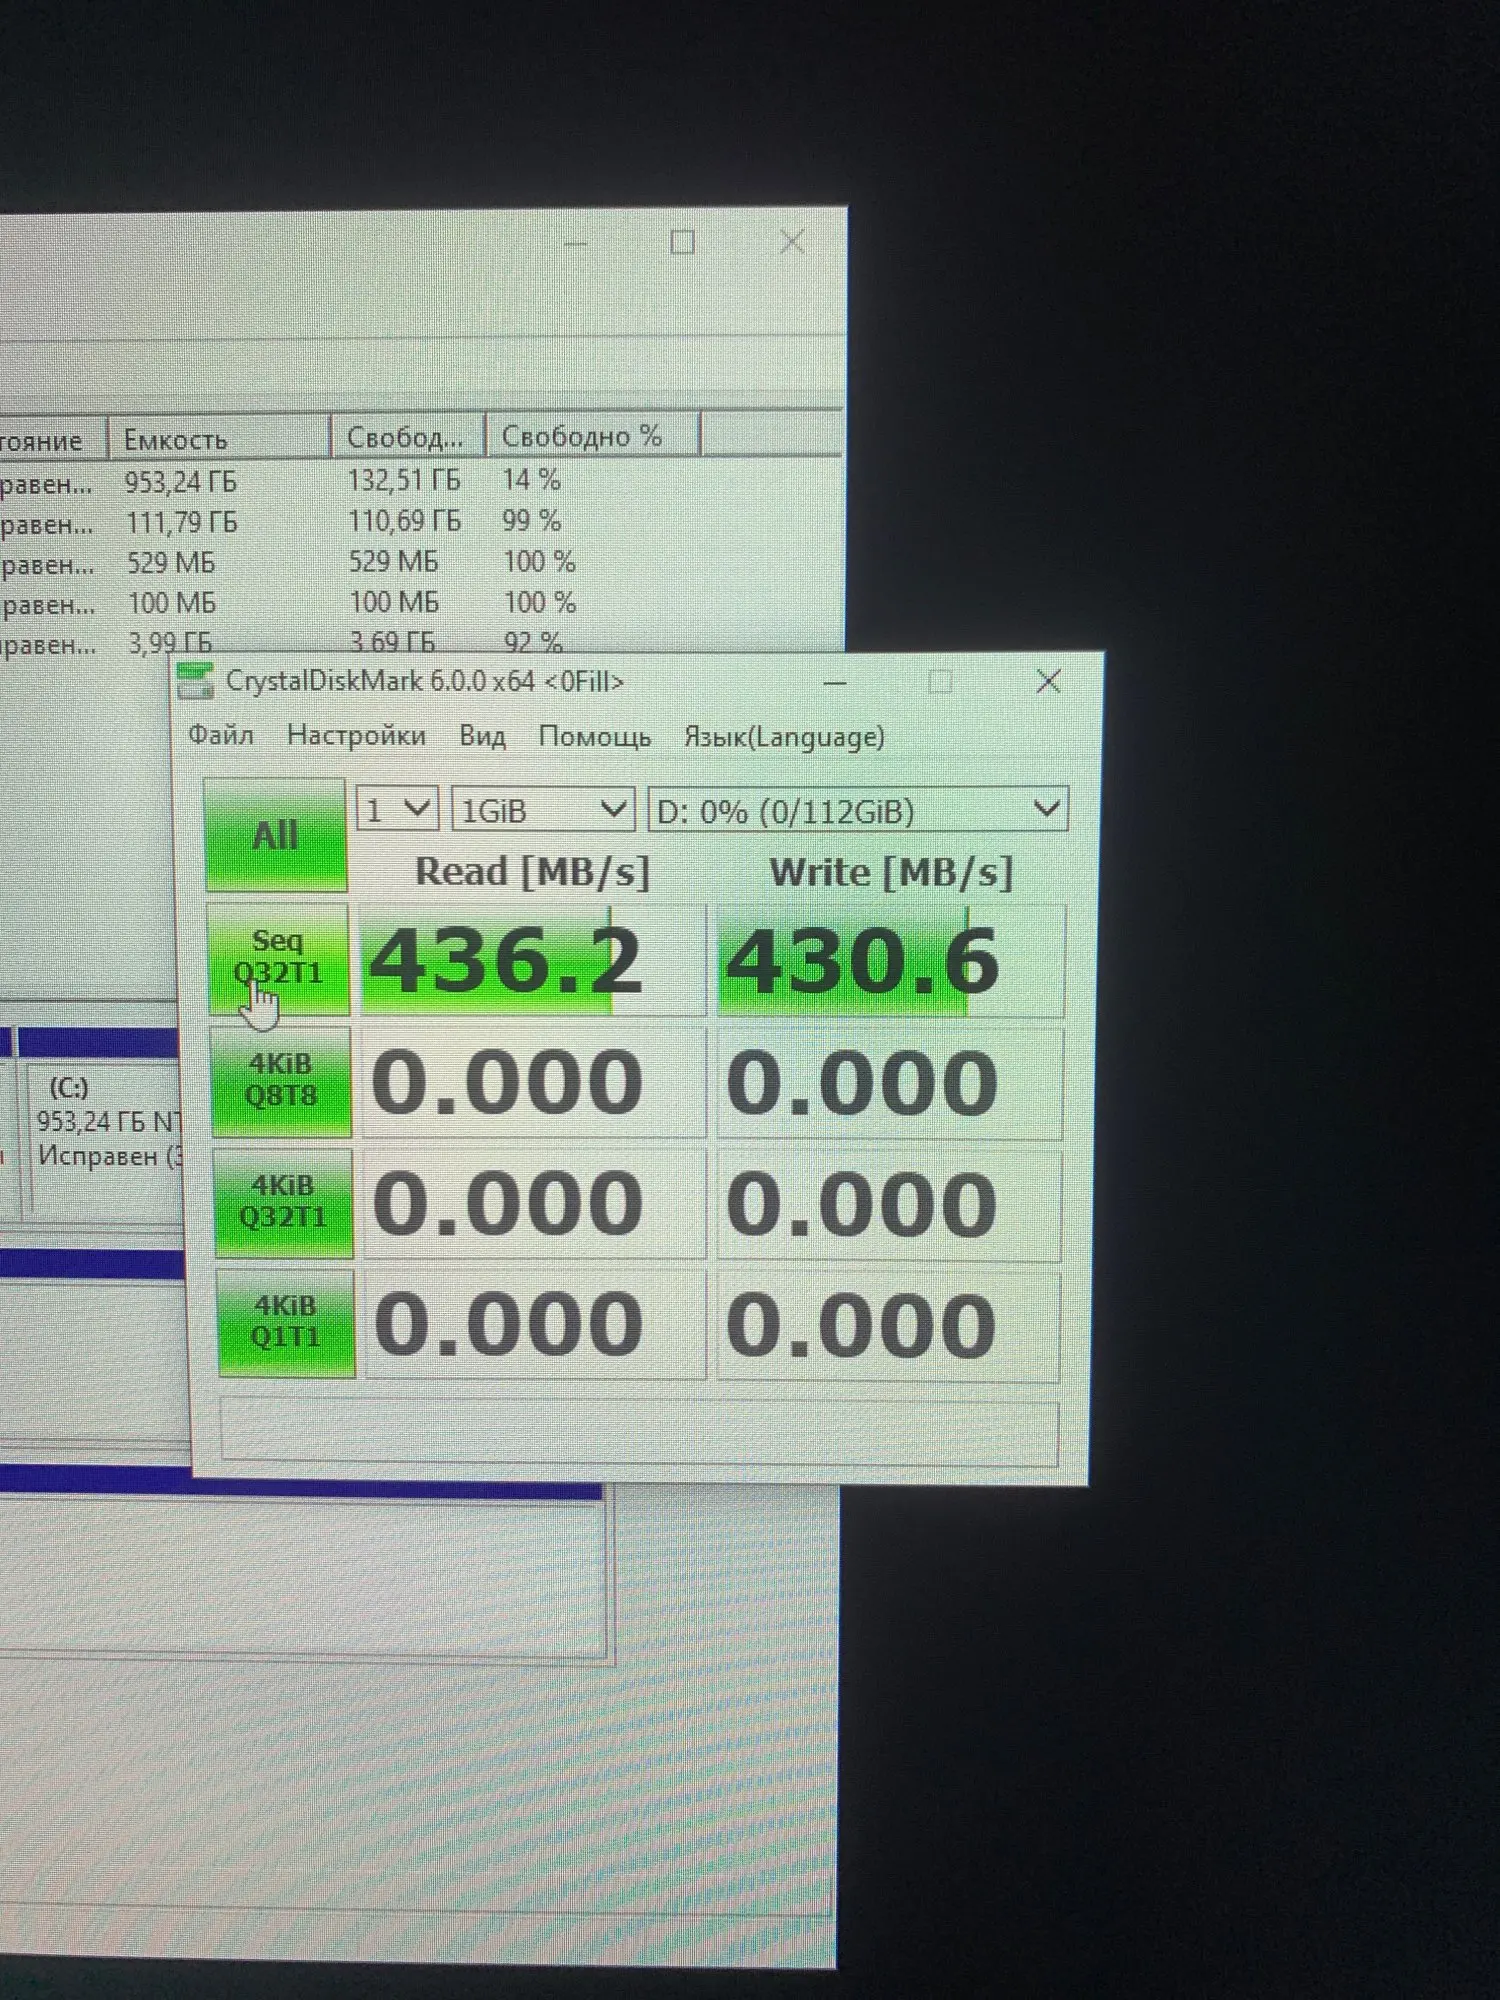Open the Настройки menu
Screen dimensions: 1500x2000
coord(356,736)
